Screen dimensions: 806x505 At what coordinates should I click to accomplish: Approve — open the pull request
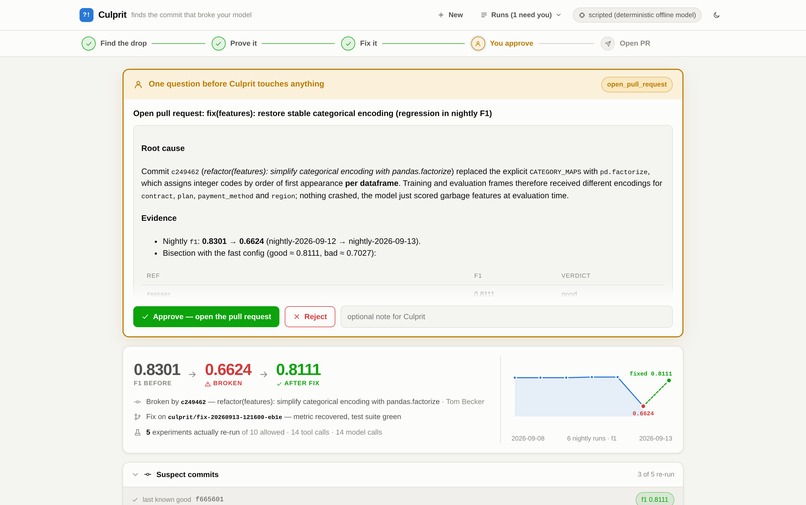coord(206,317)
